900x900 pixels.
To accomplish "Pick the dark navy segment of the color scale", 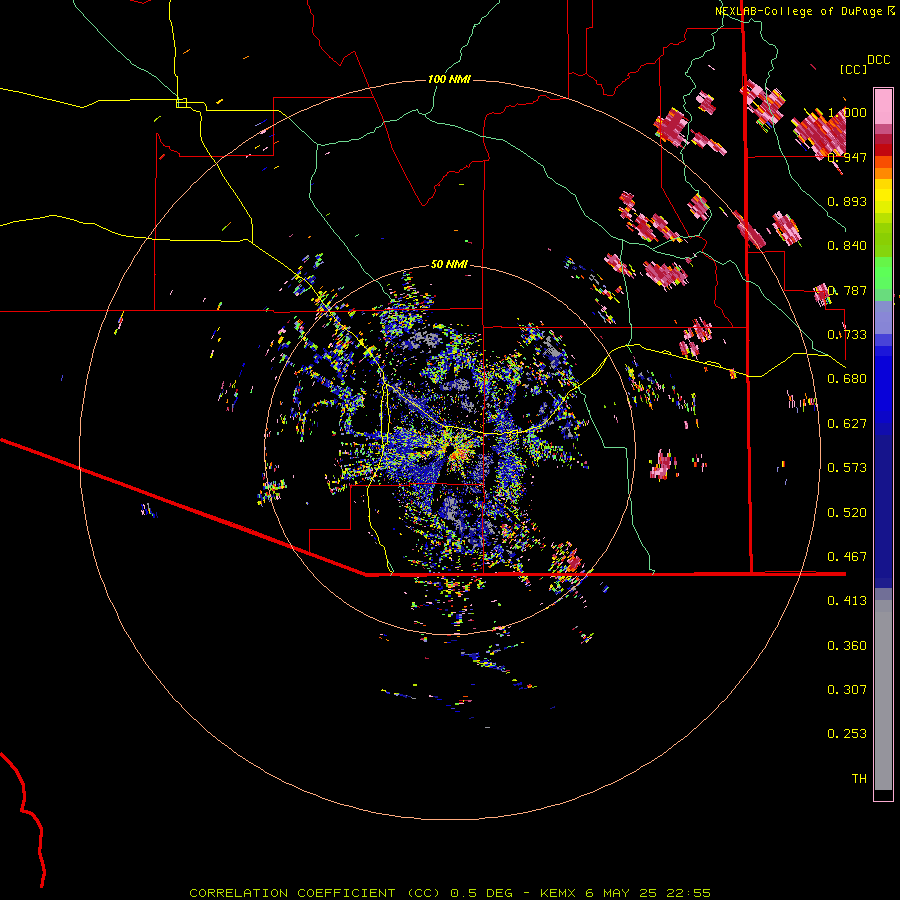I will (883, 511).
